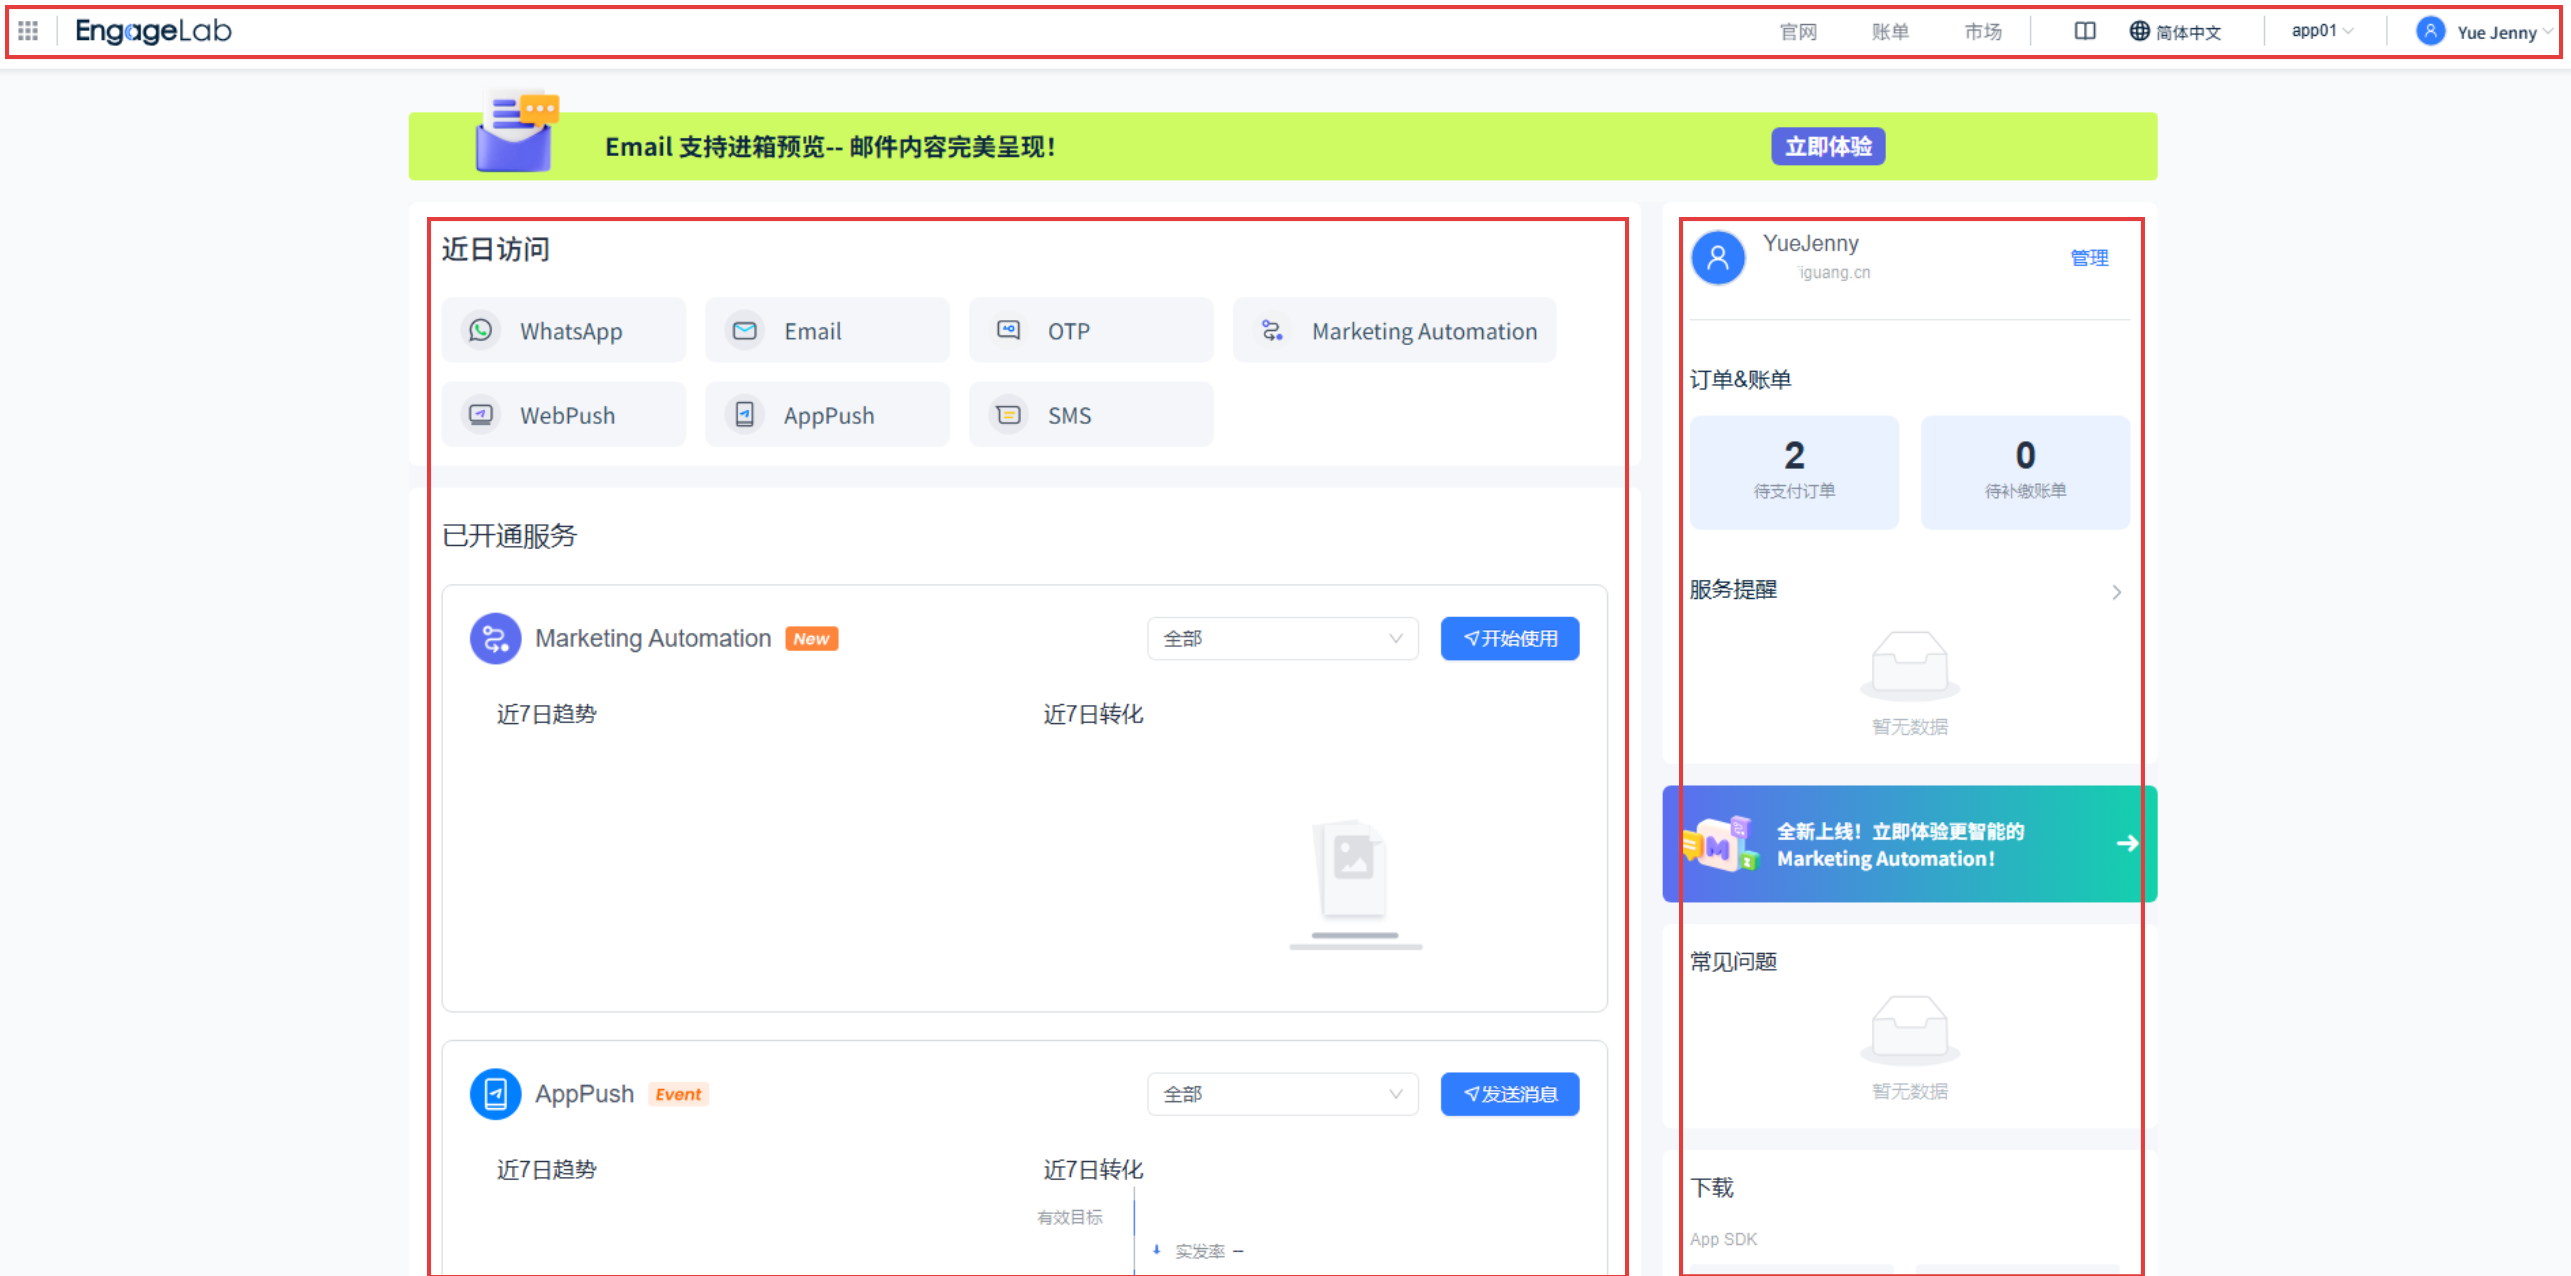
Task: Click 近7日趋势 under Marketing Automation
Action: pyautogui.click(x=546, y=714)
